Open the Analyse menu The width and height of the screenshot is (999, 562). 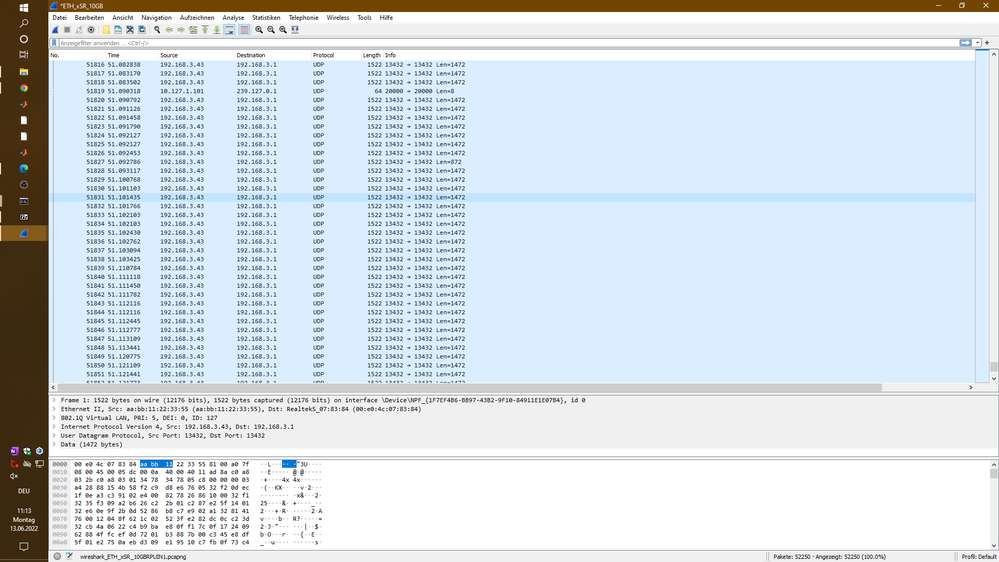pos(233,18)
